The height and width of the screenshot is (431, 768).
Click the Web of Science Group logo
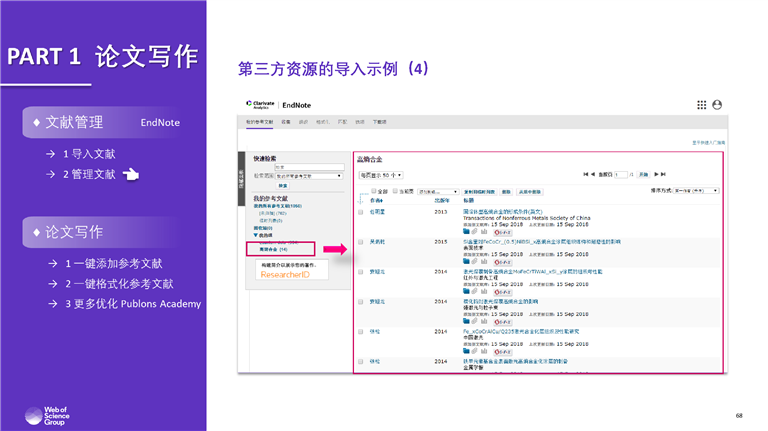click(47, 416)
